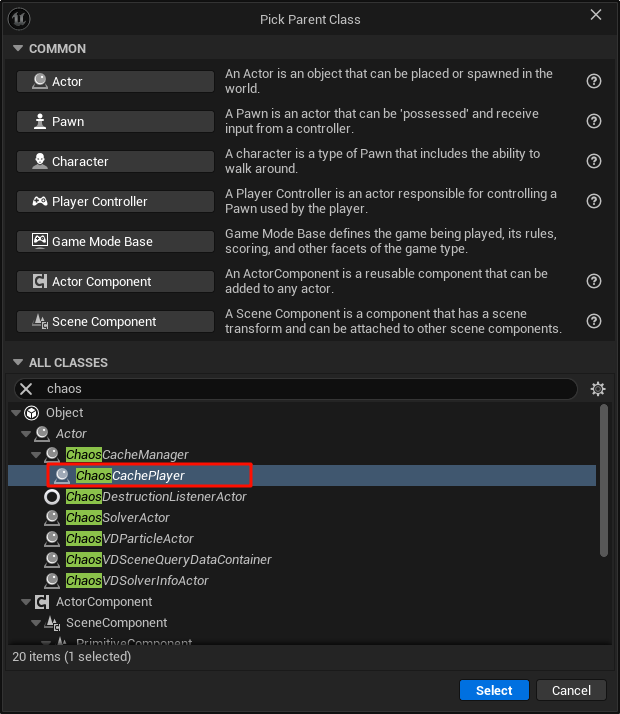The image size is (620, 714).
Task: Collapse the ActorComponent tree node
Action: coord(26,602)
